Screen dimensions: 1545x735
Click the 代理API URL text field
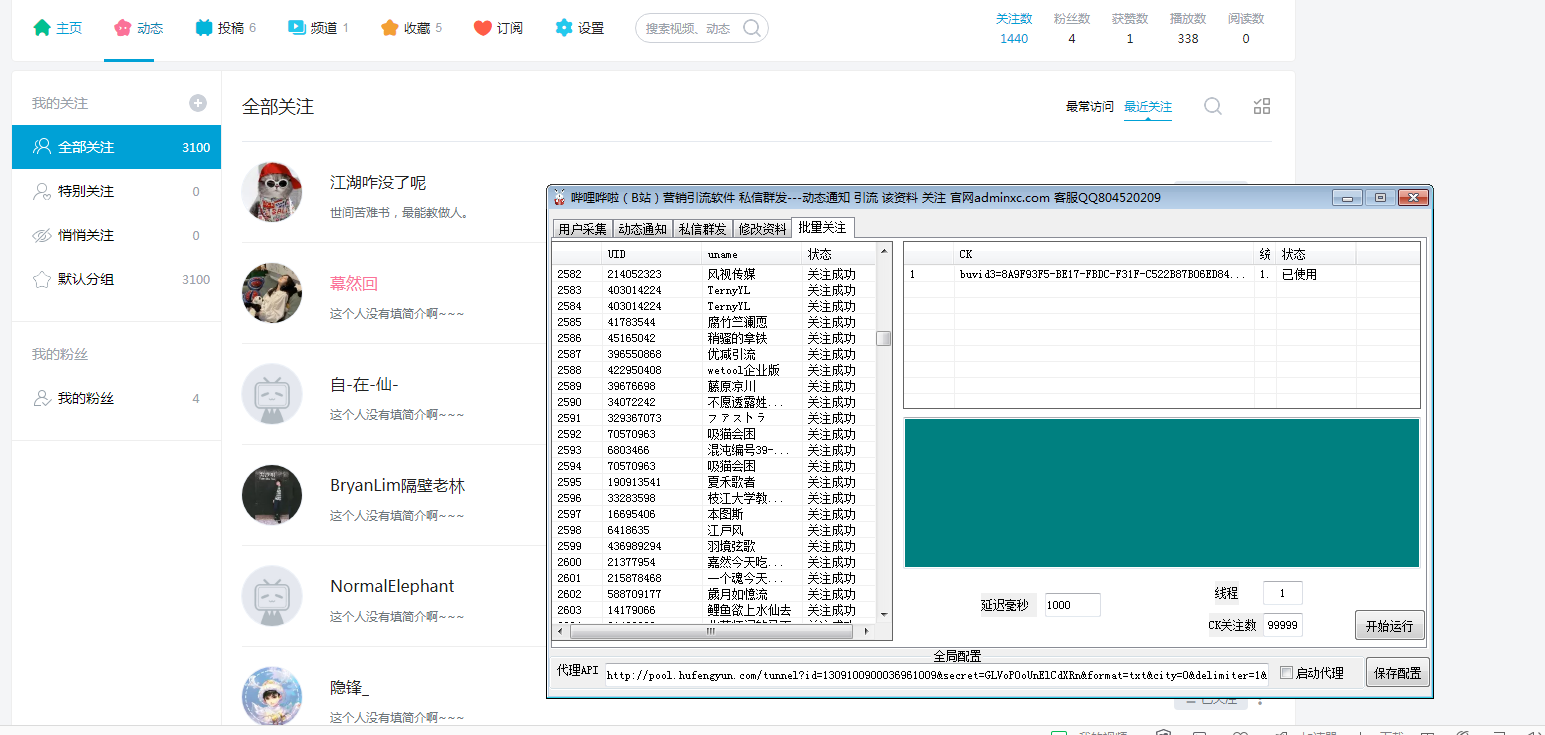pos(936,674)
